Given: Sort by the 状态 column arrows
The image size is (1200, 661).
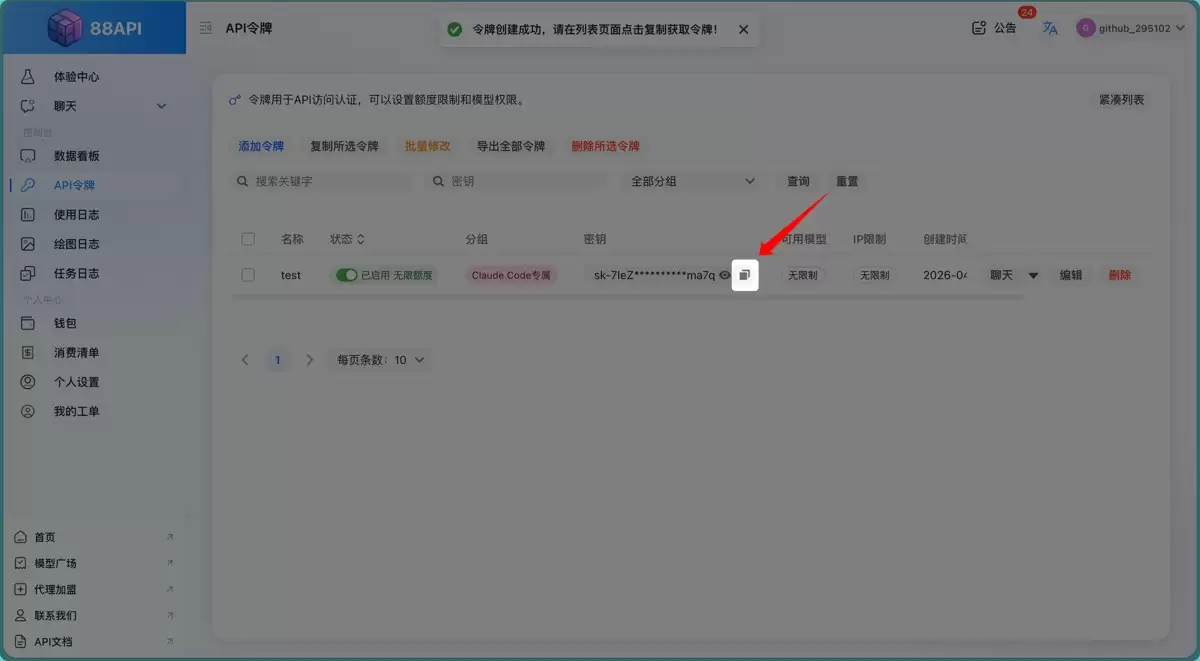Looking at the screenshot, I should point(361,239).
